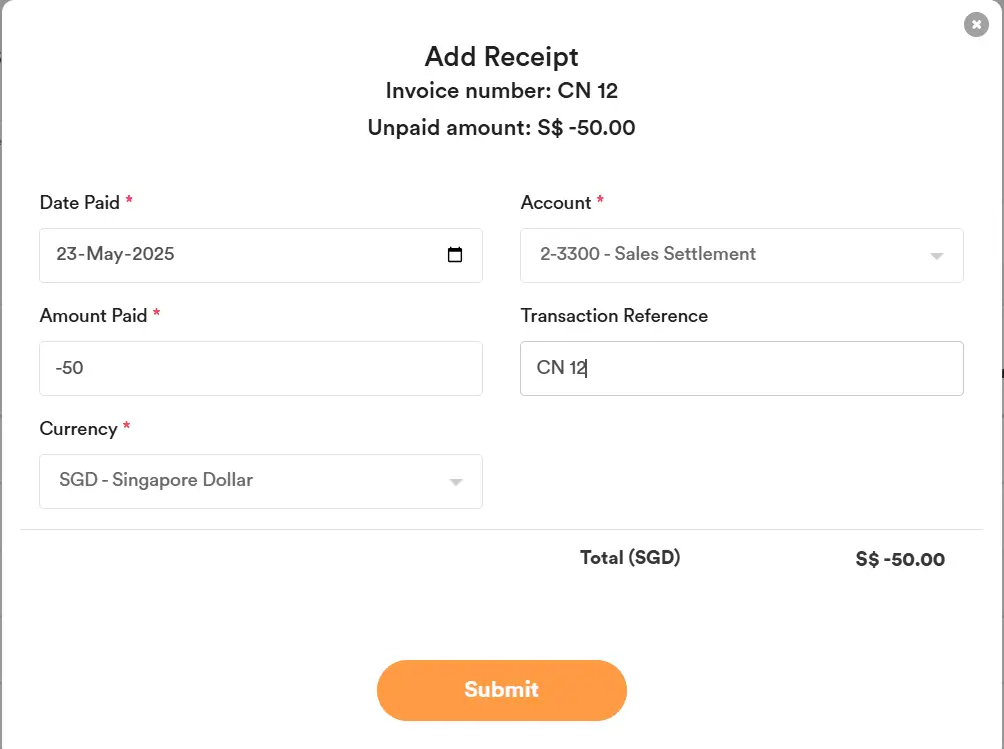1004x749 pixels.
Task: Select the Amount Paid input field
Action: coord(260,368)
